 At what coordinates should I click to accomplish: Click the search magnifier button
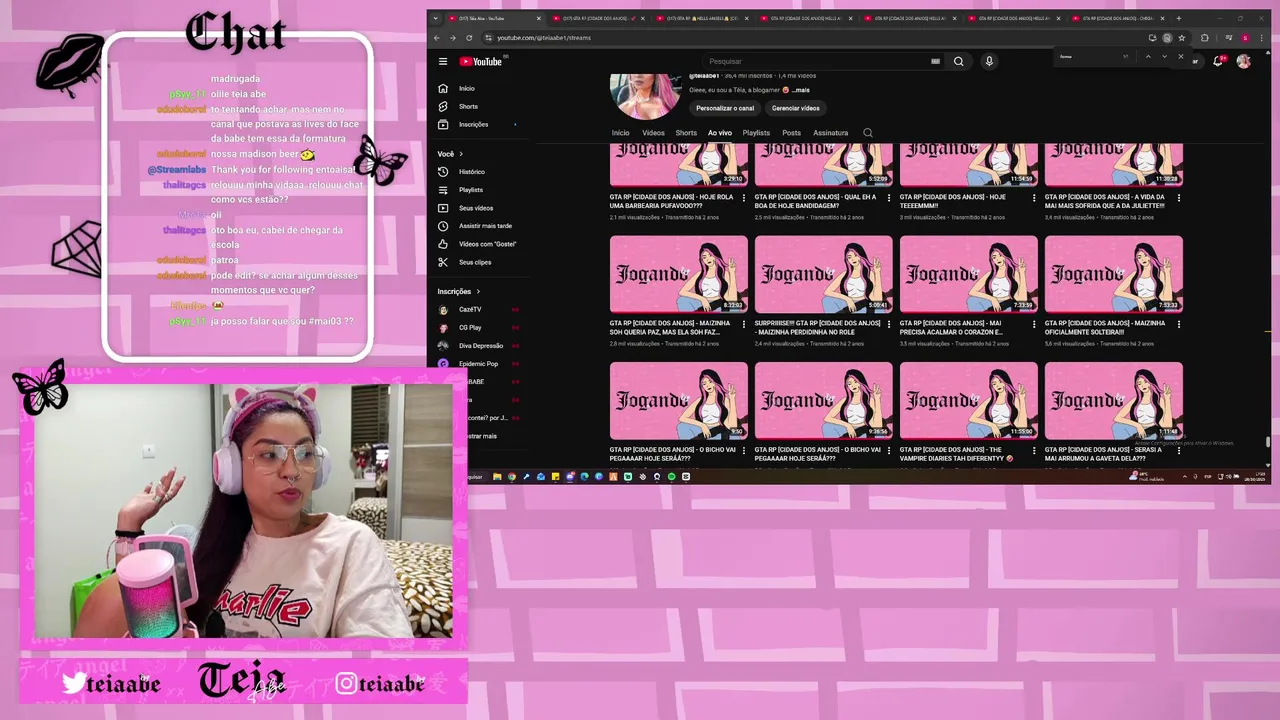click(x=958, y=61)
